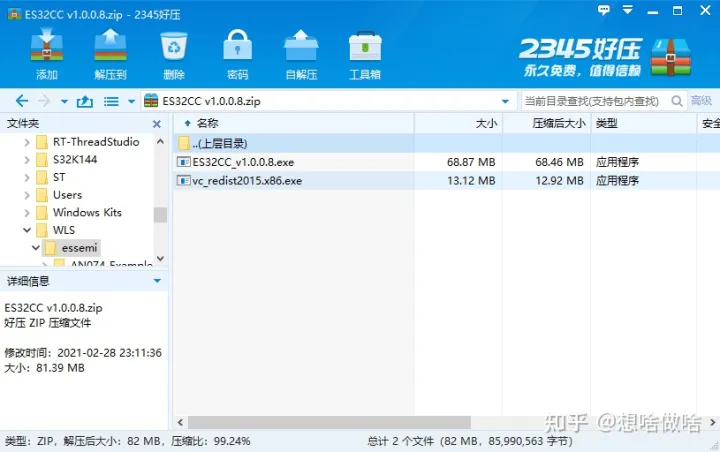Select the Windows Kits folder

pyautogui.click(x=87, y=212)
